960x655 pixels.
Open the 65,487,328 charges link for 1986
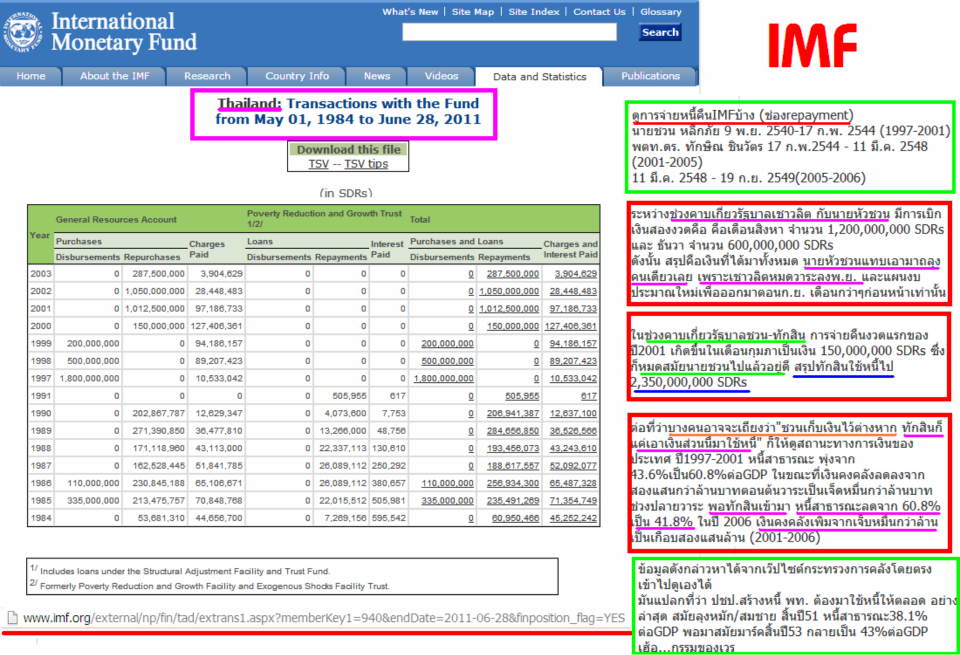coord(573,484)
